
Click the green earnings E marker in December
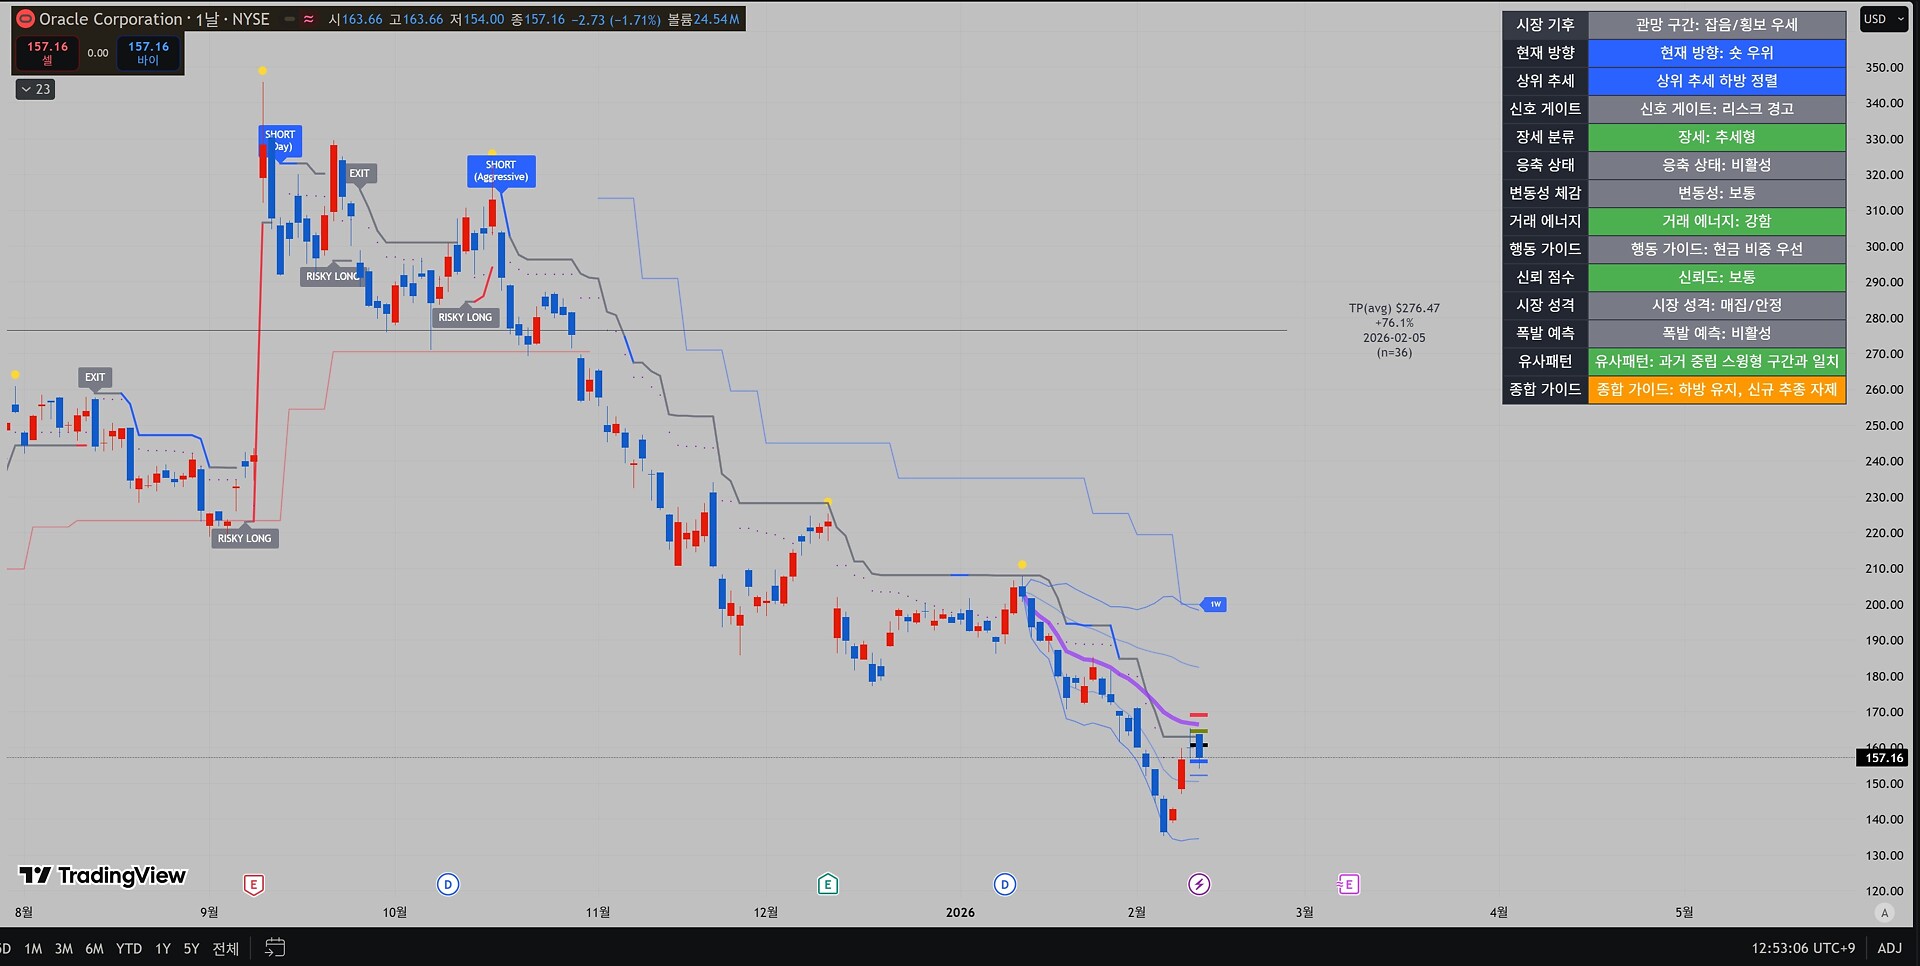(x=827, y=884)
